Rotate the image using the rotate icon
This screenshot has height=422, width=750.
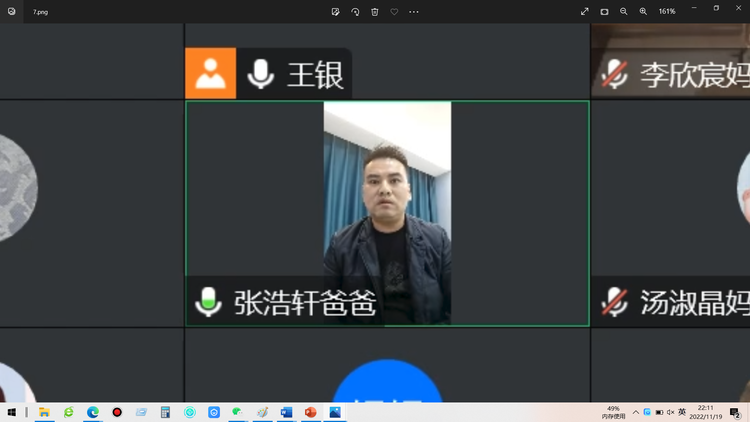355,11
